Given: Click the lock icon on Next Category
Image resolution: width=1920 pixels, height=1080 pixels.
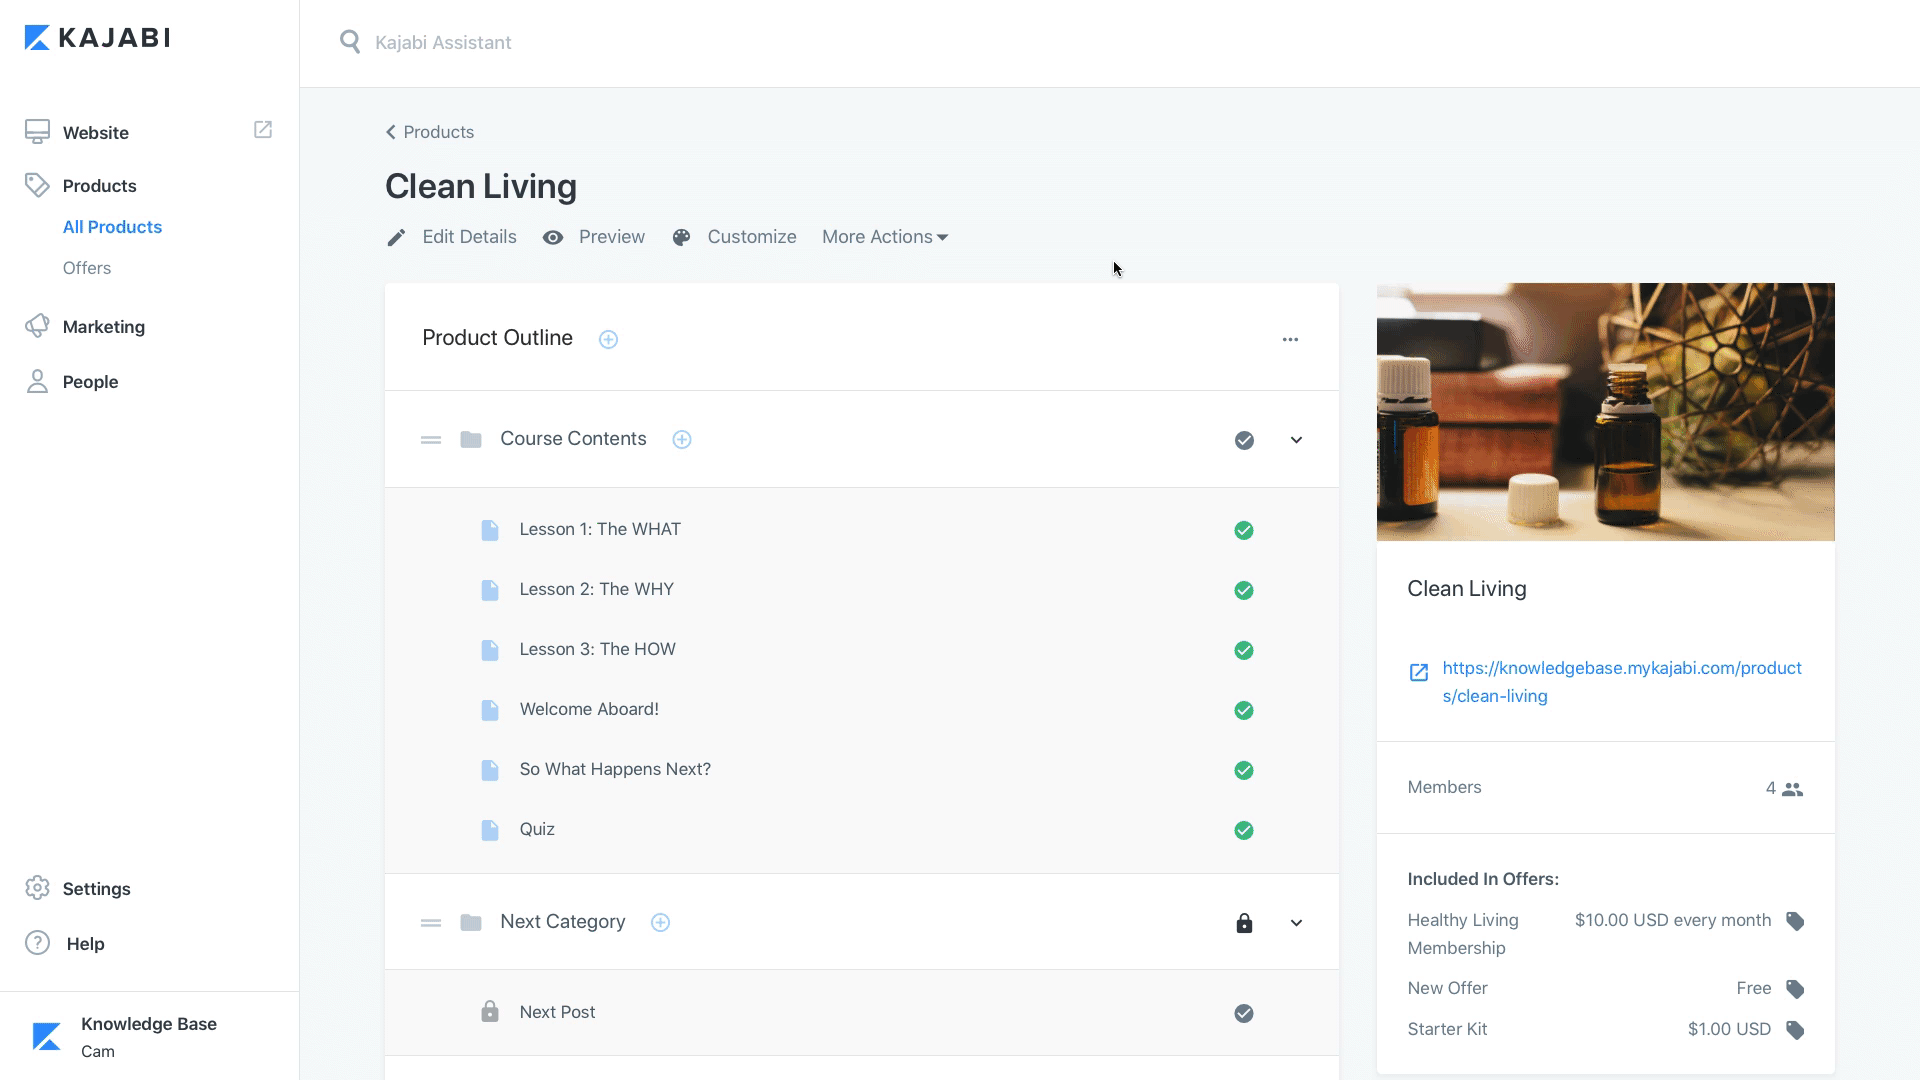Looking at the screenshot, I should pyautogui.click(x=1244, y=923).
